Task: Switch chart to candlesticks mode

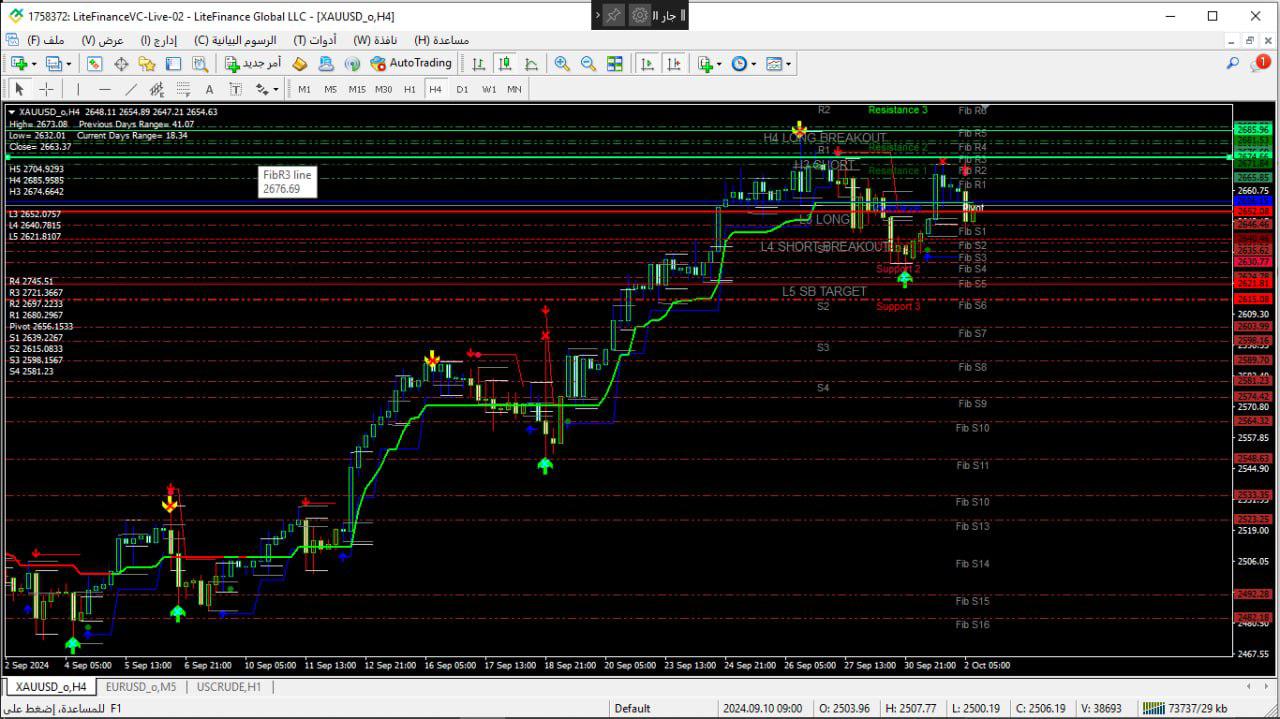Action: pyautogui.click(x=505, y=64)
